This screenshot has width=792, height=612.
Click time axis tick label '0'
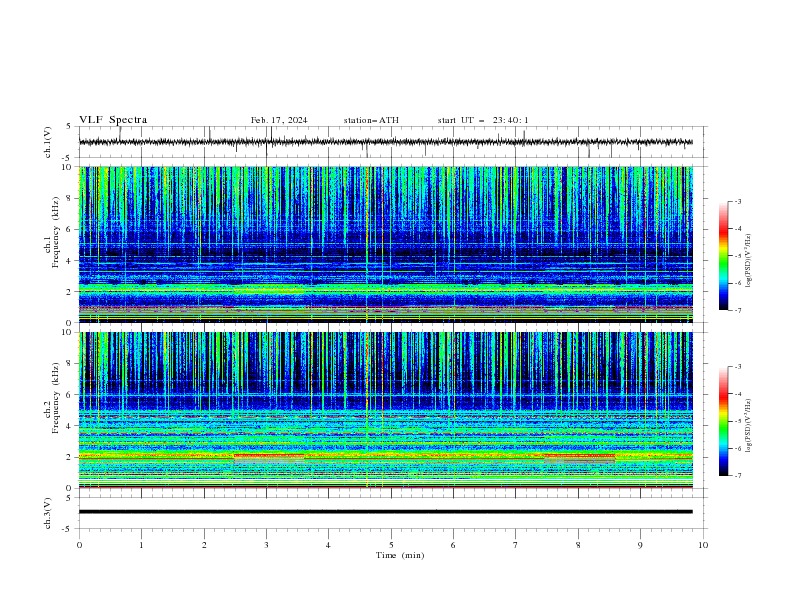point(79,545)
